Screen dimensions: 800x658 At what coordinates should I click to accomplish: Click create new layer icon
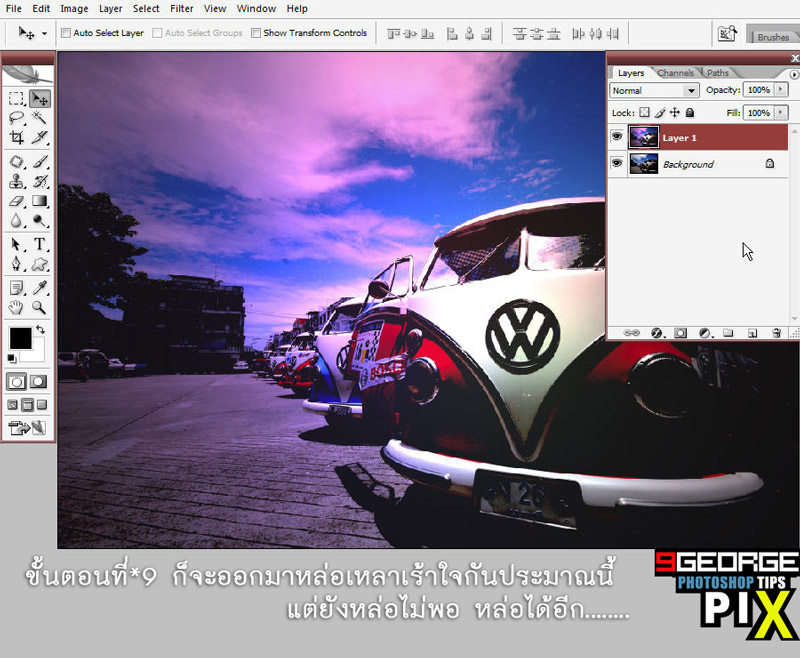(x=752, y=333)
